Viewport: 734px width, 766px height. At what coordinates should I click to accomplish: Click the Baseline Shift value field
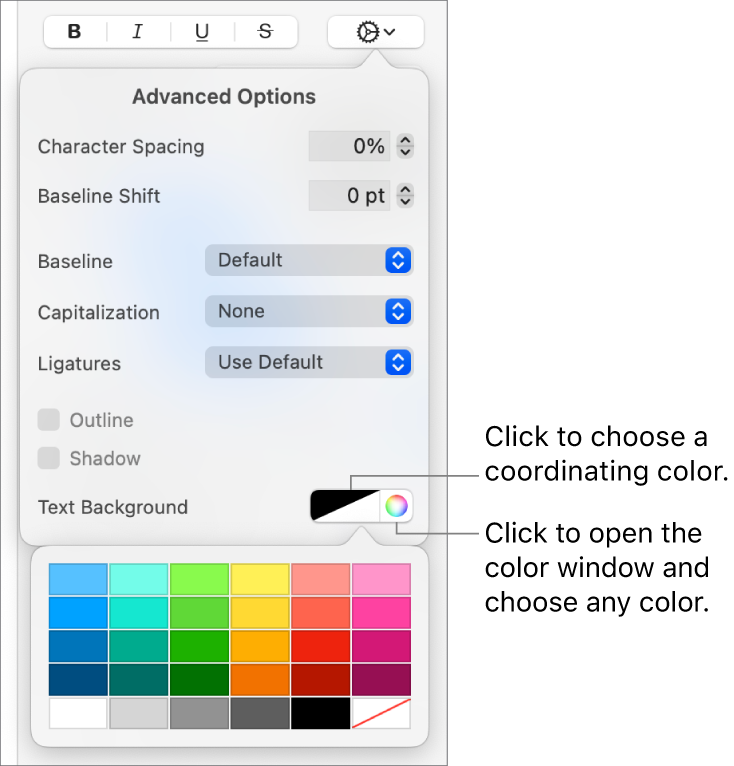click(349, 196)
